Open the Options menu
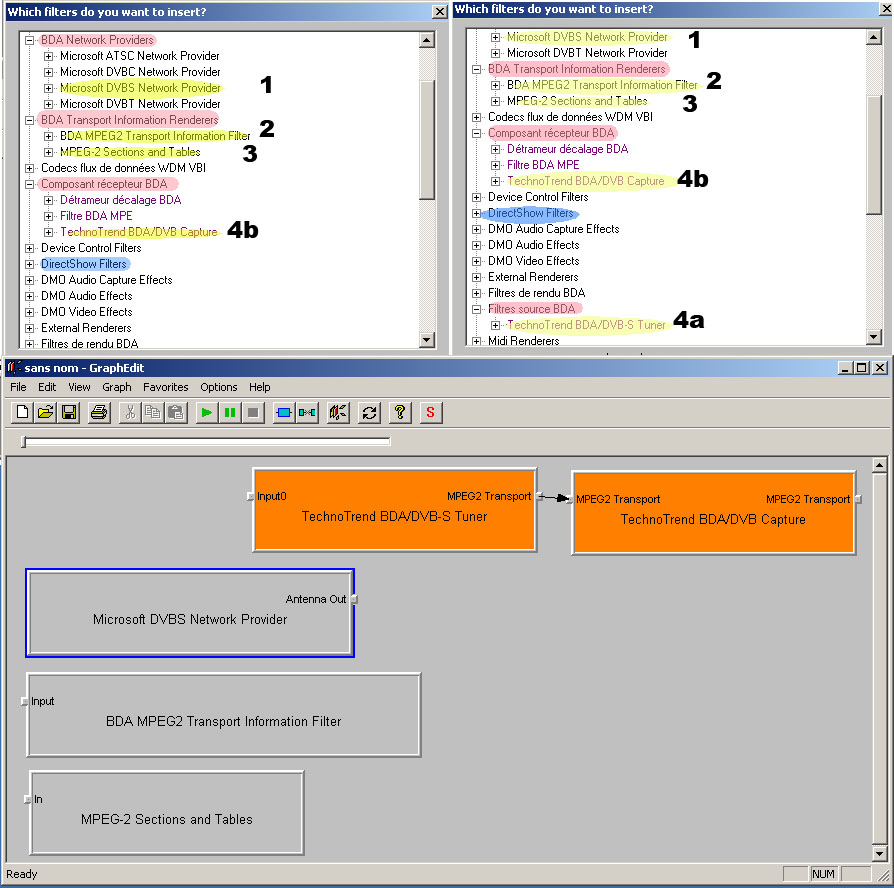The image size is (894, 888). click(218, 387)
